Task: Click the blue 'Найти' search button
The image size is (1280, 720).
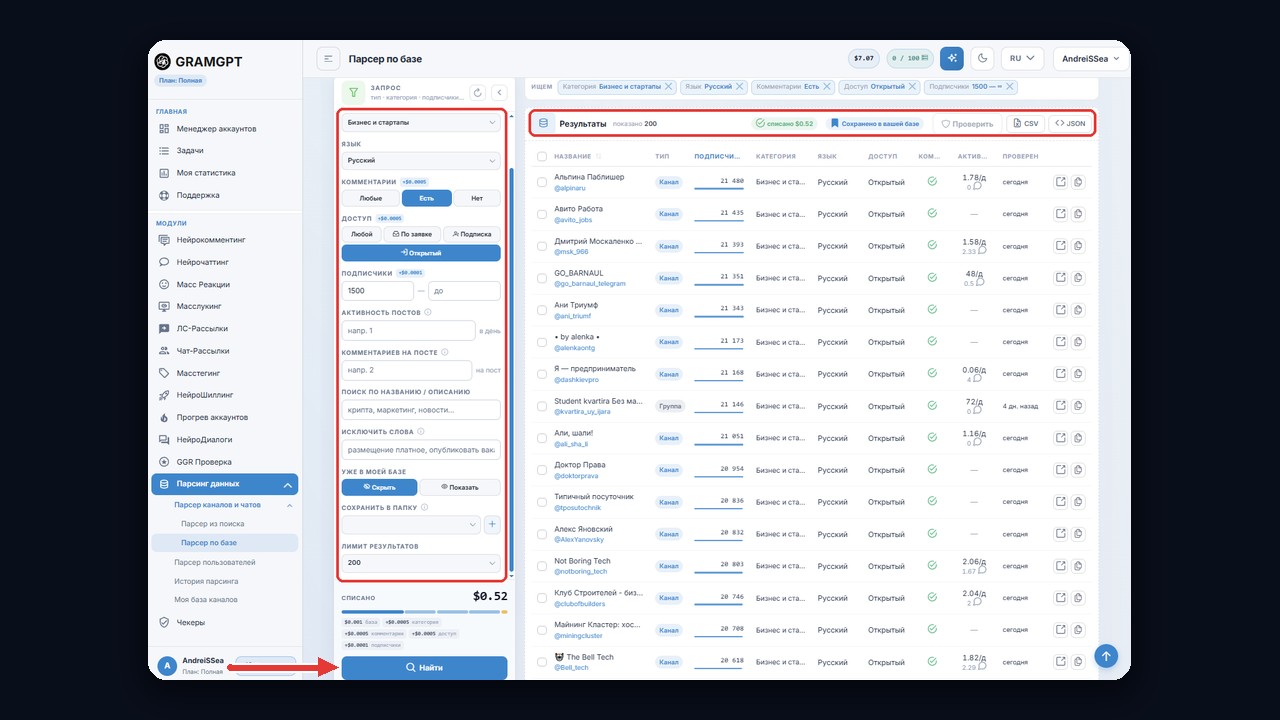Action: [424, 667]
